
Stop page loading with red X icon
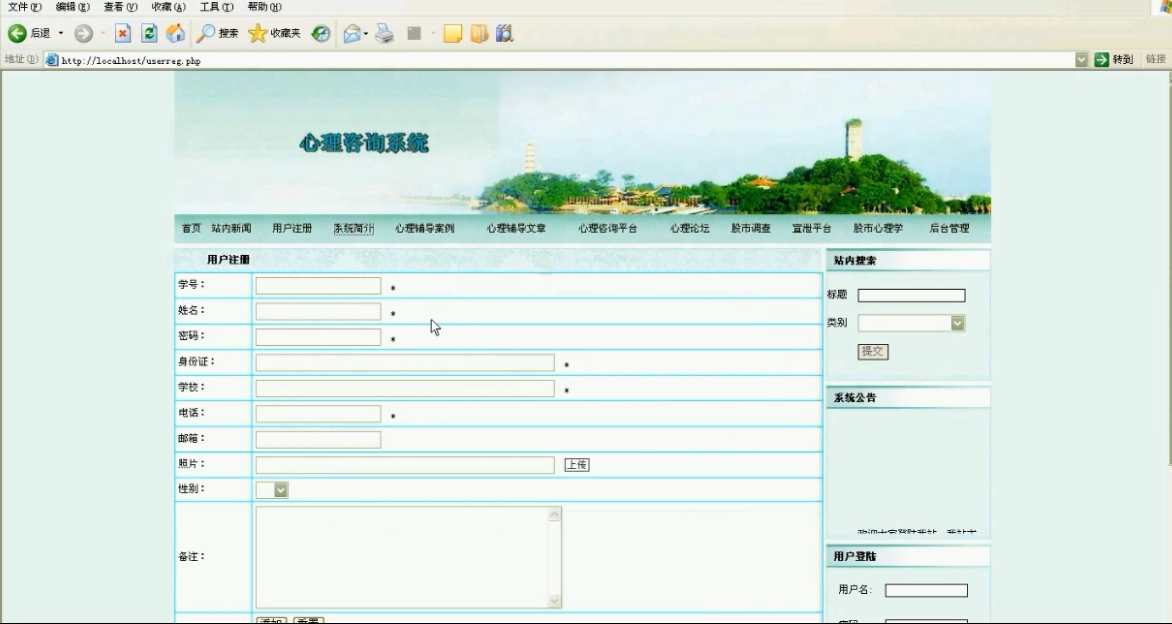[x=123, y=33]
